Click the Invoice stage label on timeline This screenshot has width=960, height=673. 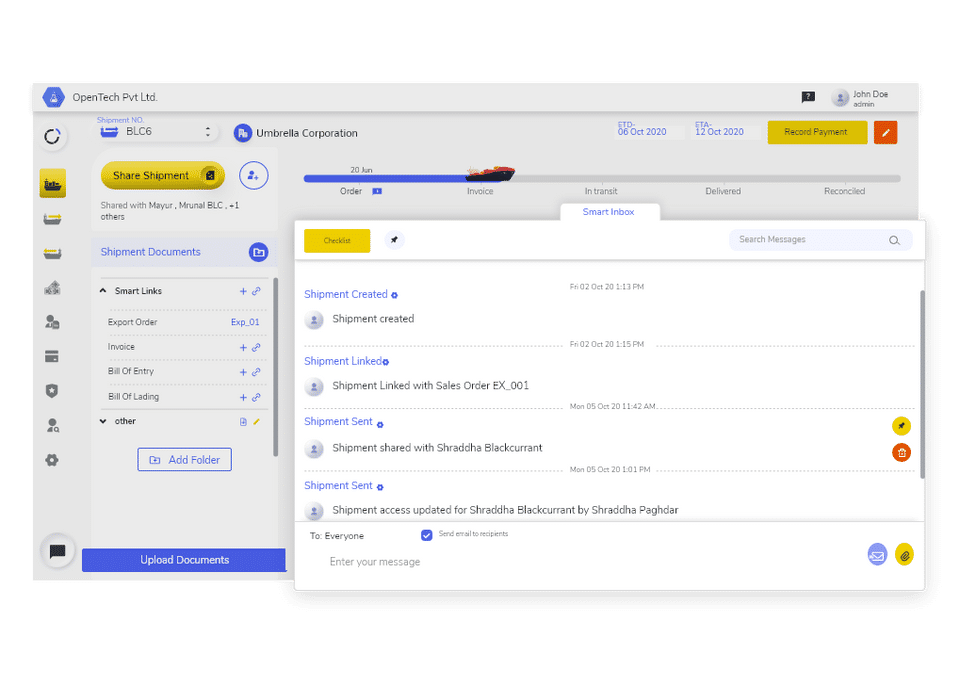click(480, 192)
